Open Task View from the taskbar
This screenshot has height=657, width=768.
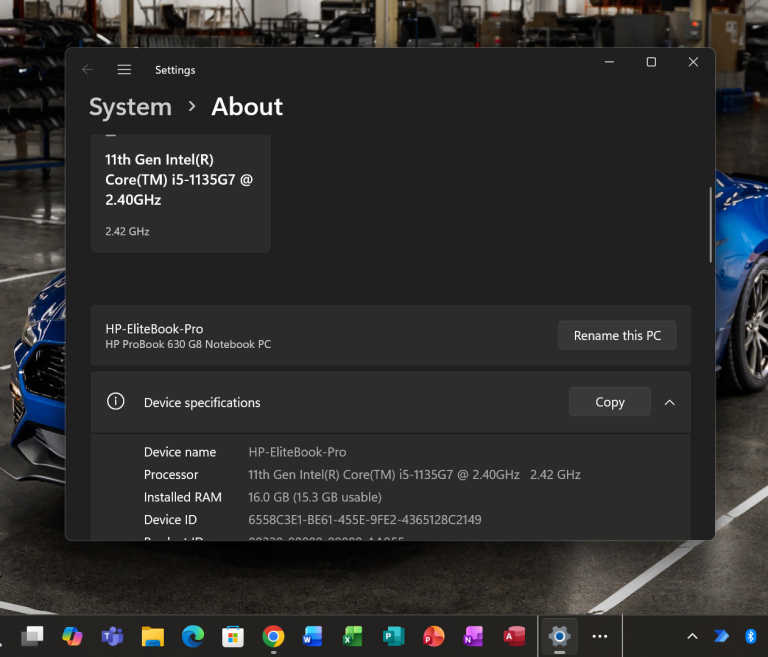click(33, 636)
